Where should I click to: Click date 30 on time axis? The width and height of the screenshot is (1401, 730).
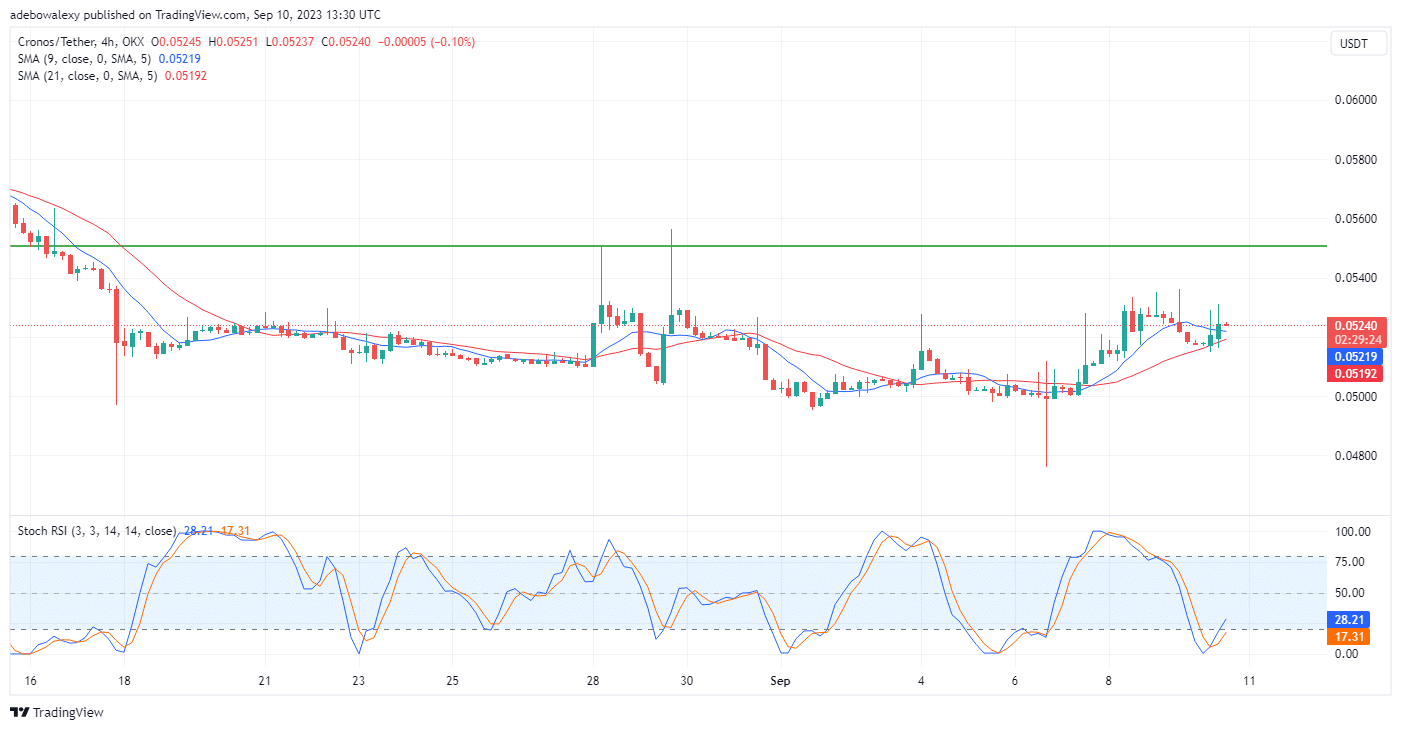[x=686, y=681]
